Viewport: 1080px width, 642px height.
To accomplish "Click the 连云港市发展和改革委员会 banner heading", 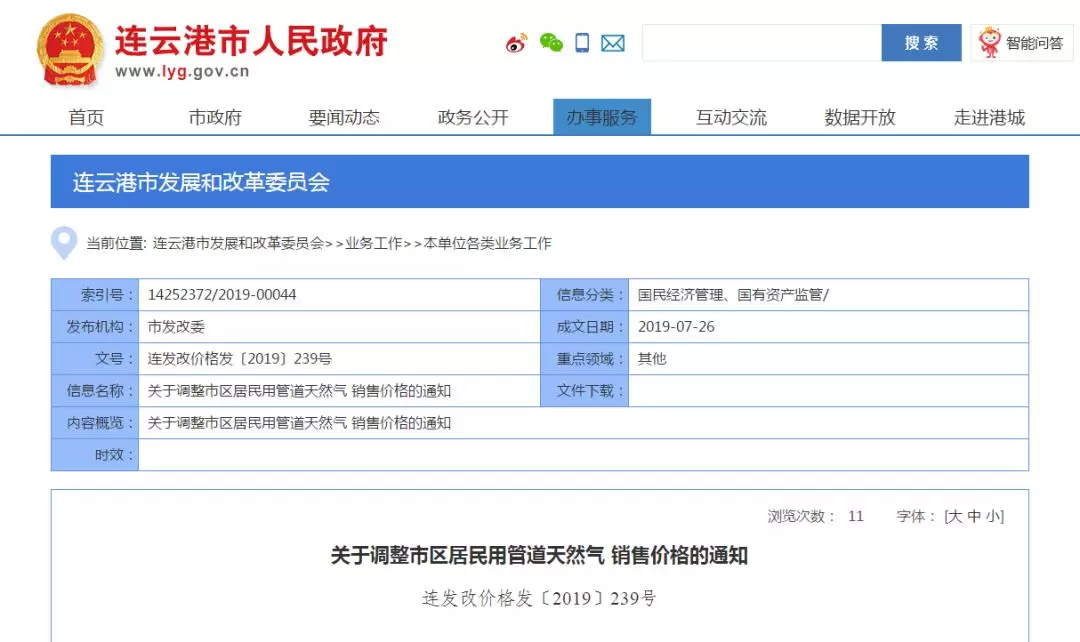I will pos(201,182).
